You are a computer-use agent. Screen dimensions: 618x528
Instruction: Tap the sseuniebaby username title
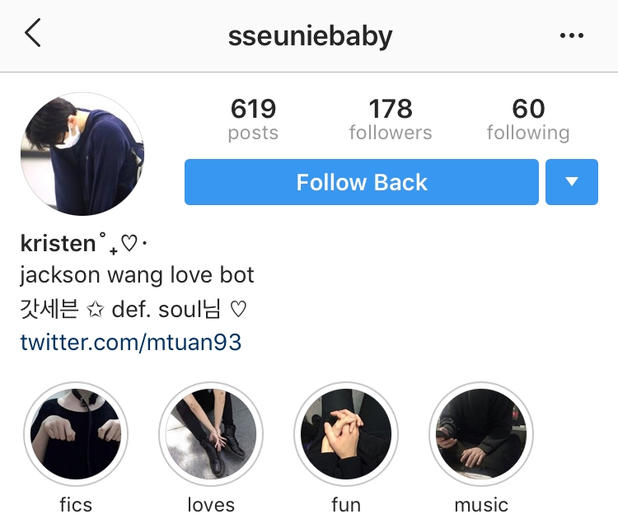pos(310,36)
